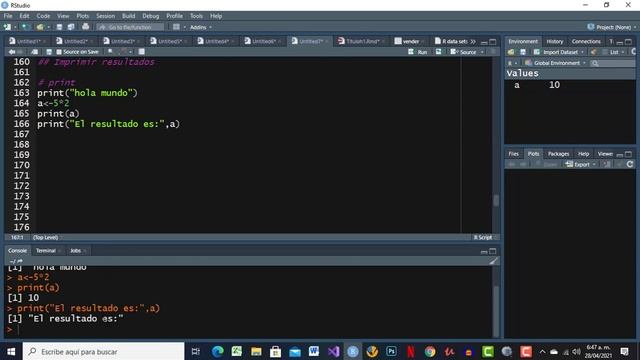
Task: Compile report from the editor toolbar
Action: [142, 52]
